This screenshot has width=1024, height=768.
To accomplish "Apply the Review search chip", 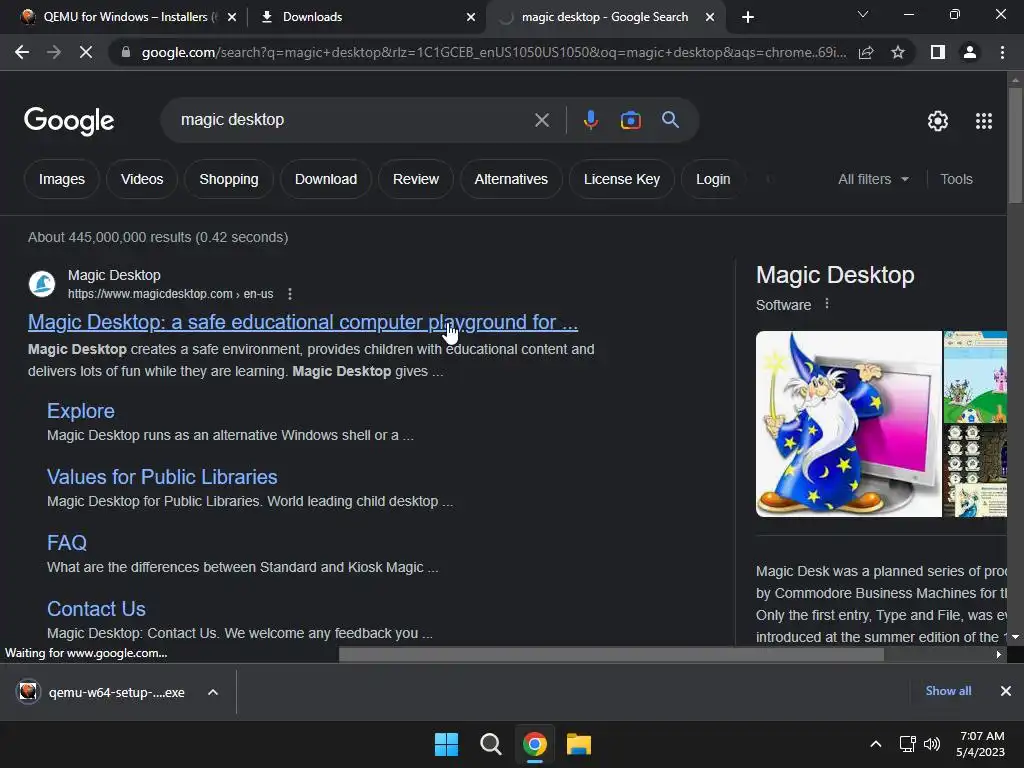I will pos(415,179).
